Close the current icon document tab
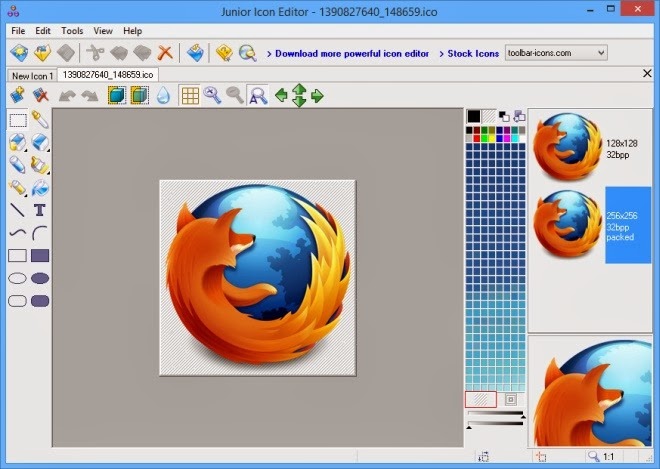Image resolution: width=660 pixels, height=469 pixels. pyautogui.click(x=647, y=73)
